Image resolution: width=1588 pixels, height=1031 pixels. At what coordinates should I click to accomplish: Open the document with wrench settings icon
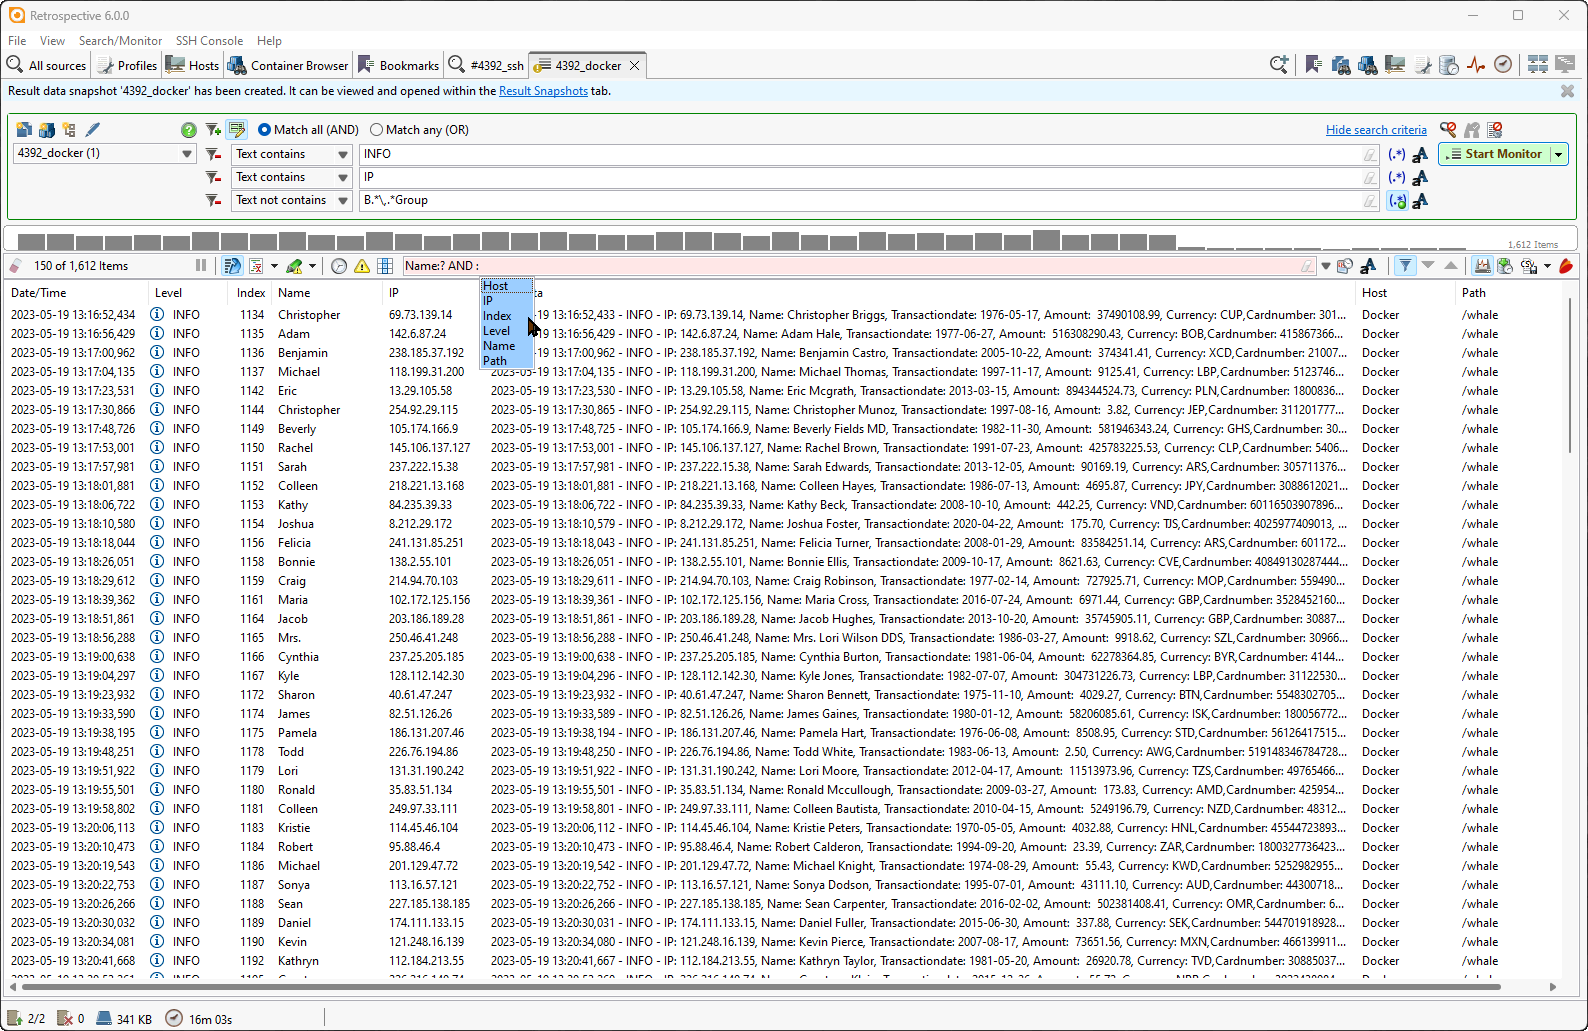[x=1422, y=65]
